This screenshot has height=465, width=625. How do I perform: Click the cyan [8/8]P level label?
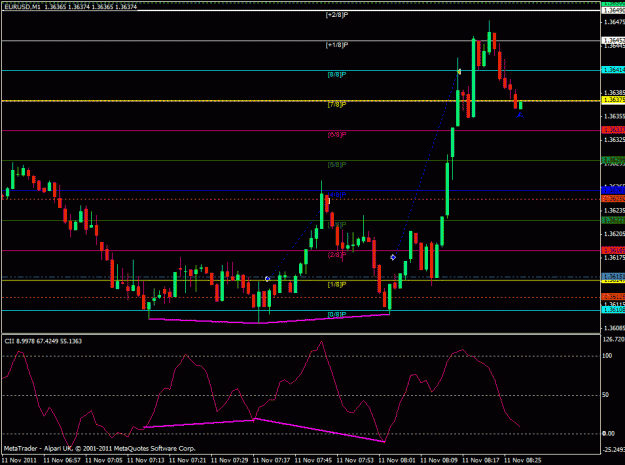337,75
